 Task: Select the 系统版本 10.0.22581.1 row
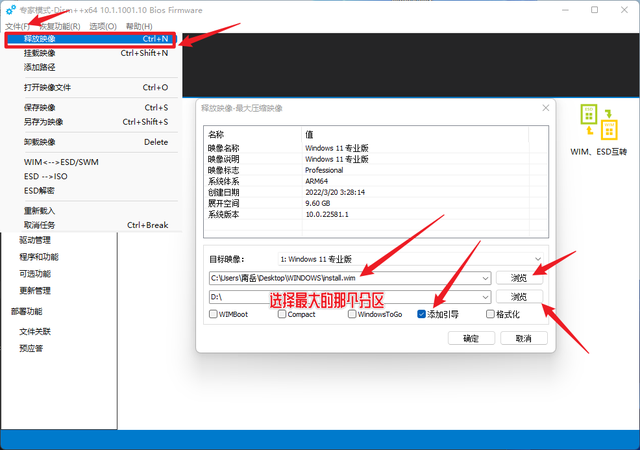376,214
